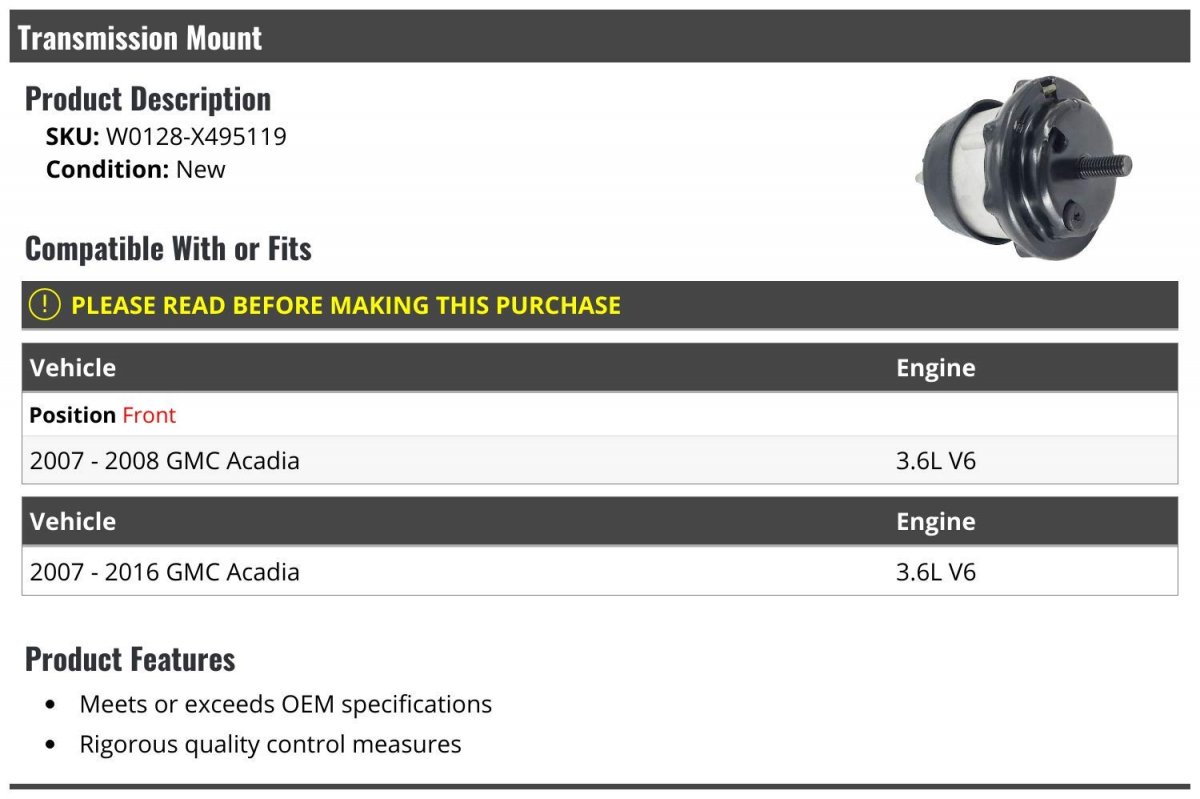Click the red Front position label
1200x799 pixels.
pyautogui.click(x=149, y=415)
